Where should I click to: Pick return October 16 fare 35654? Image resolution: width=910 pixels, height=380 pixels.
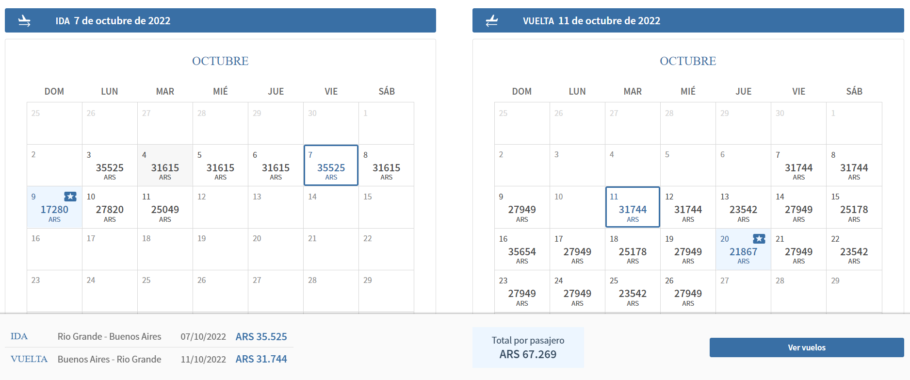pos(522,249)
